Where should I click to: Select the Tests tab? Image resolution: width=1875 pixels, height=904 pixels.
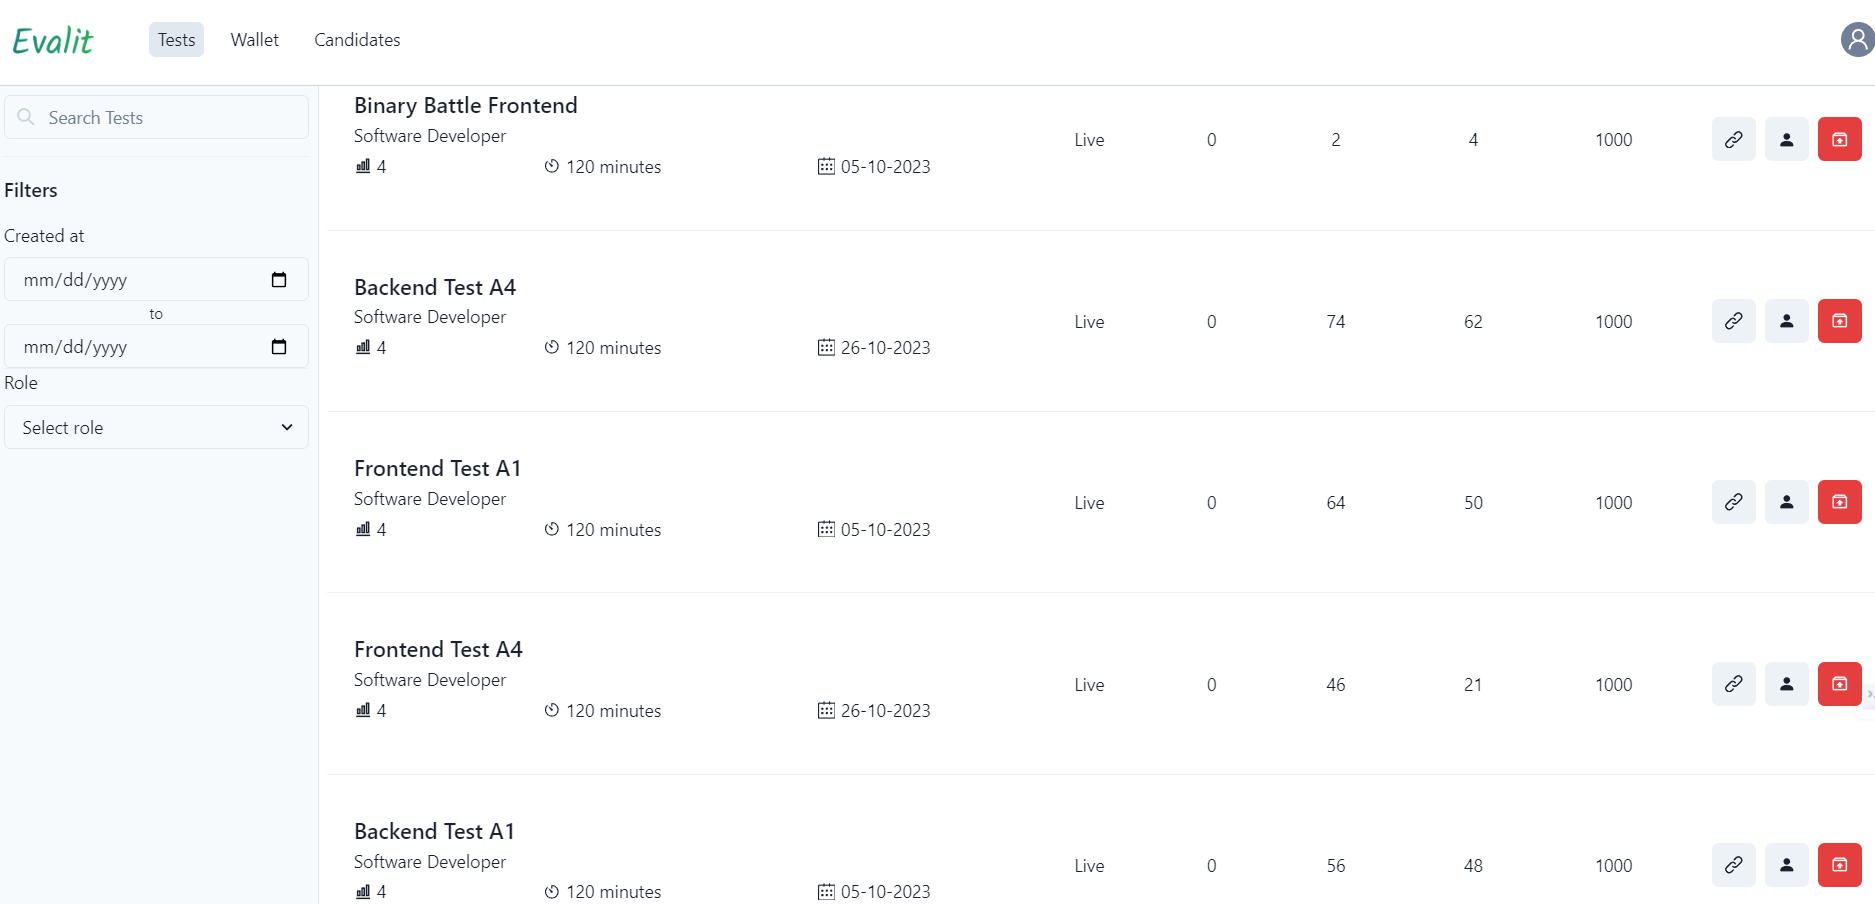176,40
